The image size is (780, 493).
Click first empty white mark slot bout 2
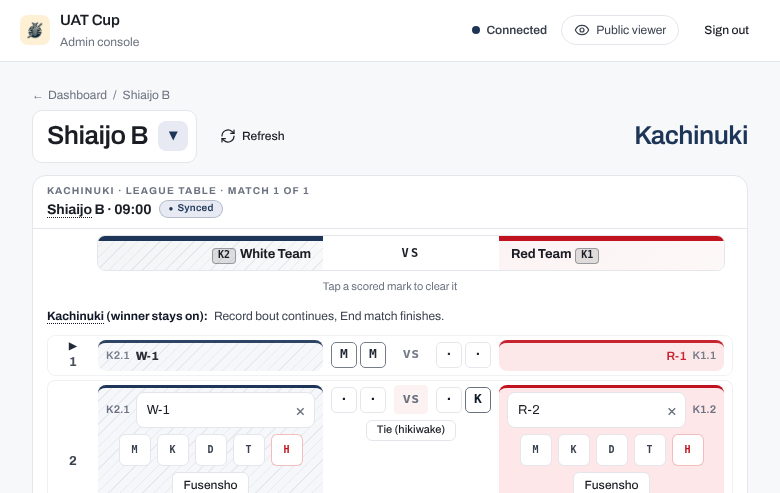pos(344,399)
